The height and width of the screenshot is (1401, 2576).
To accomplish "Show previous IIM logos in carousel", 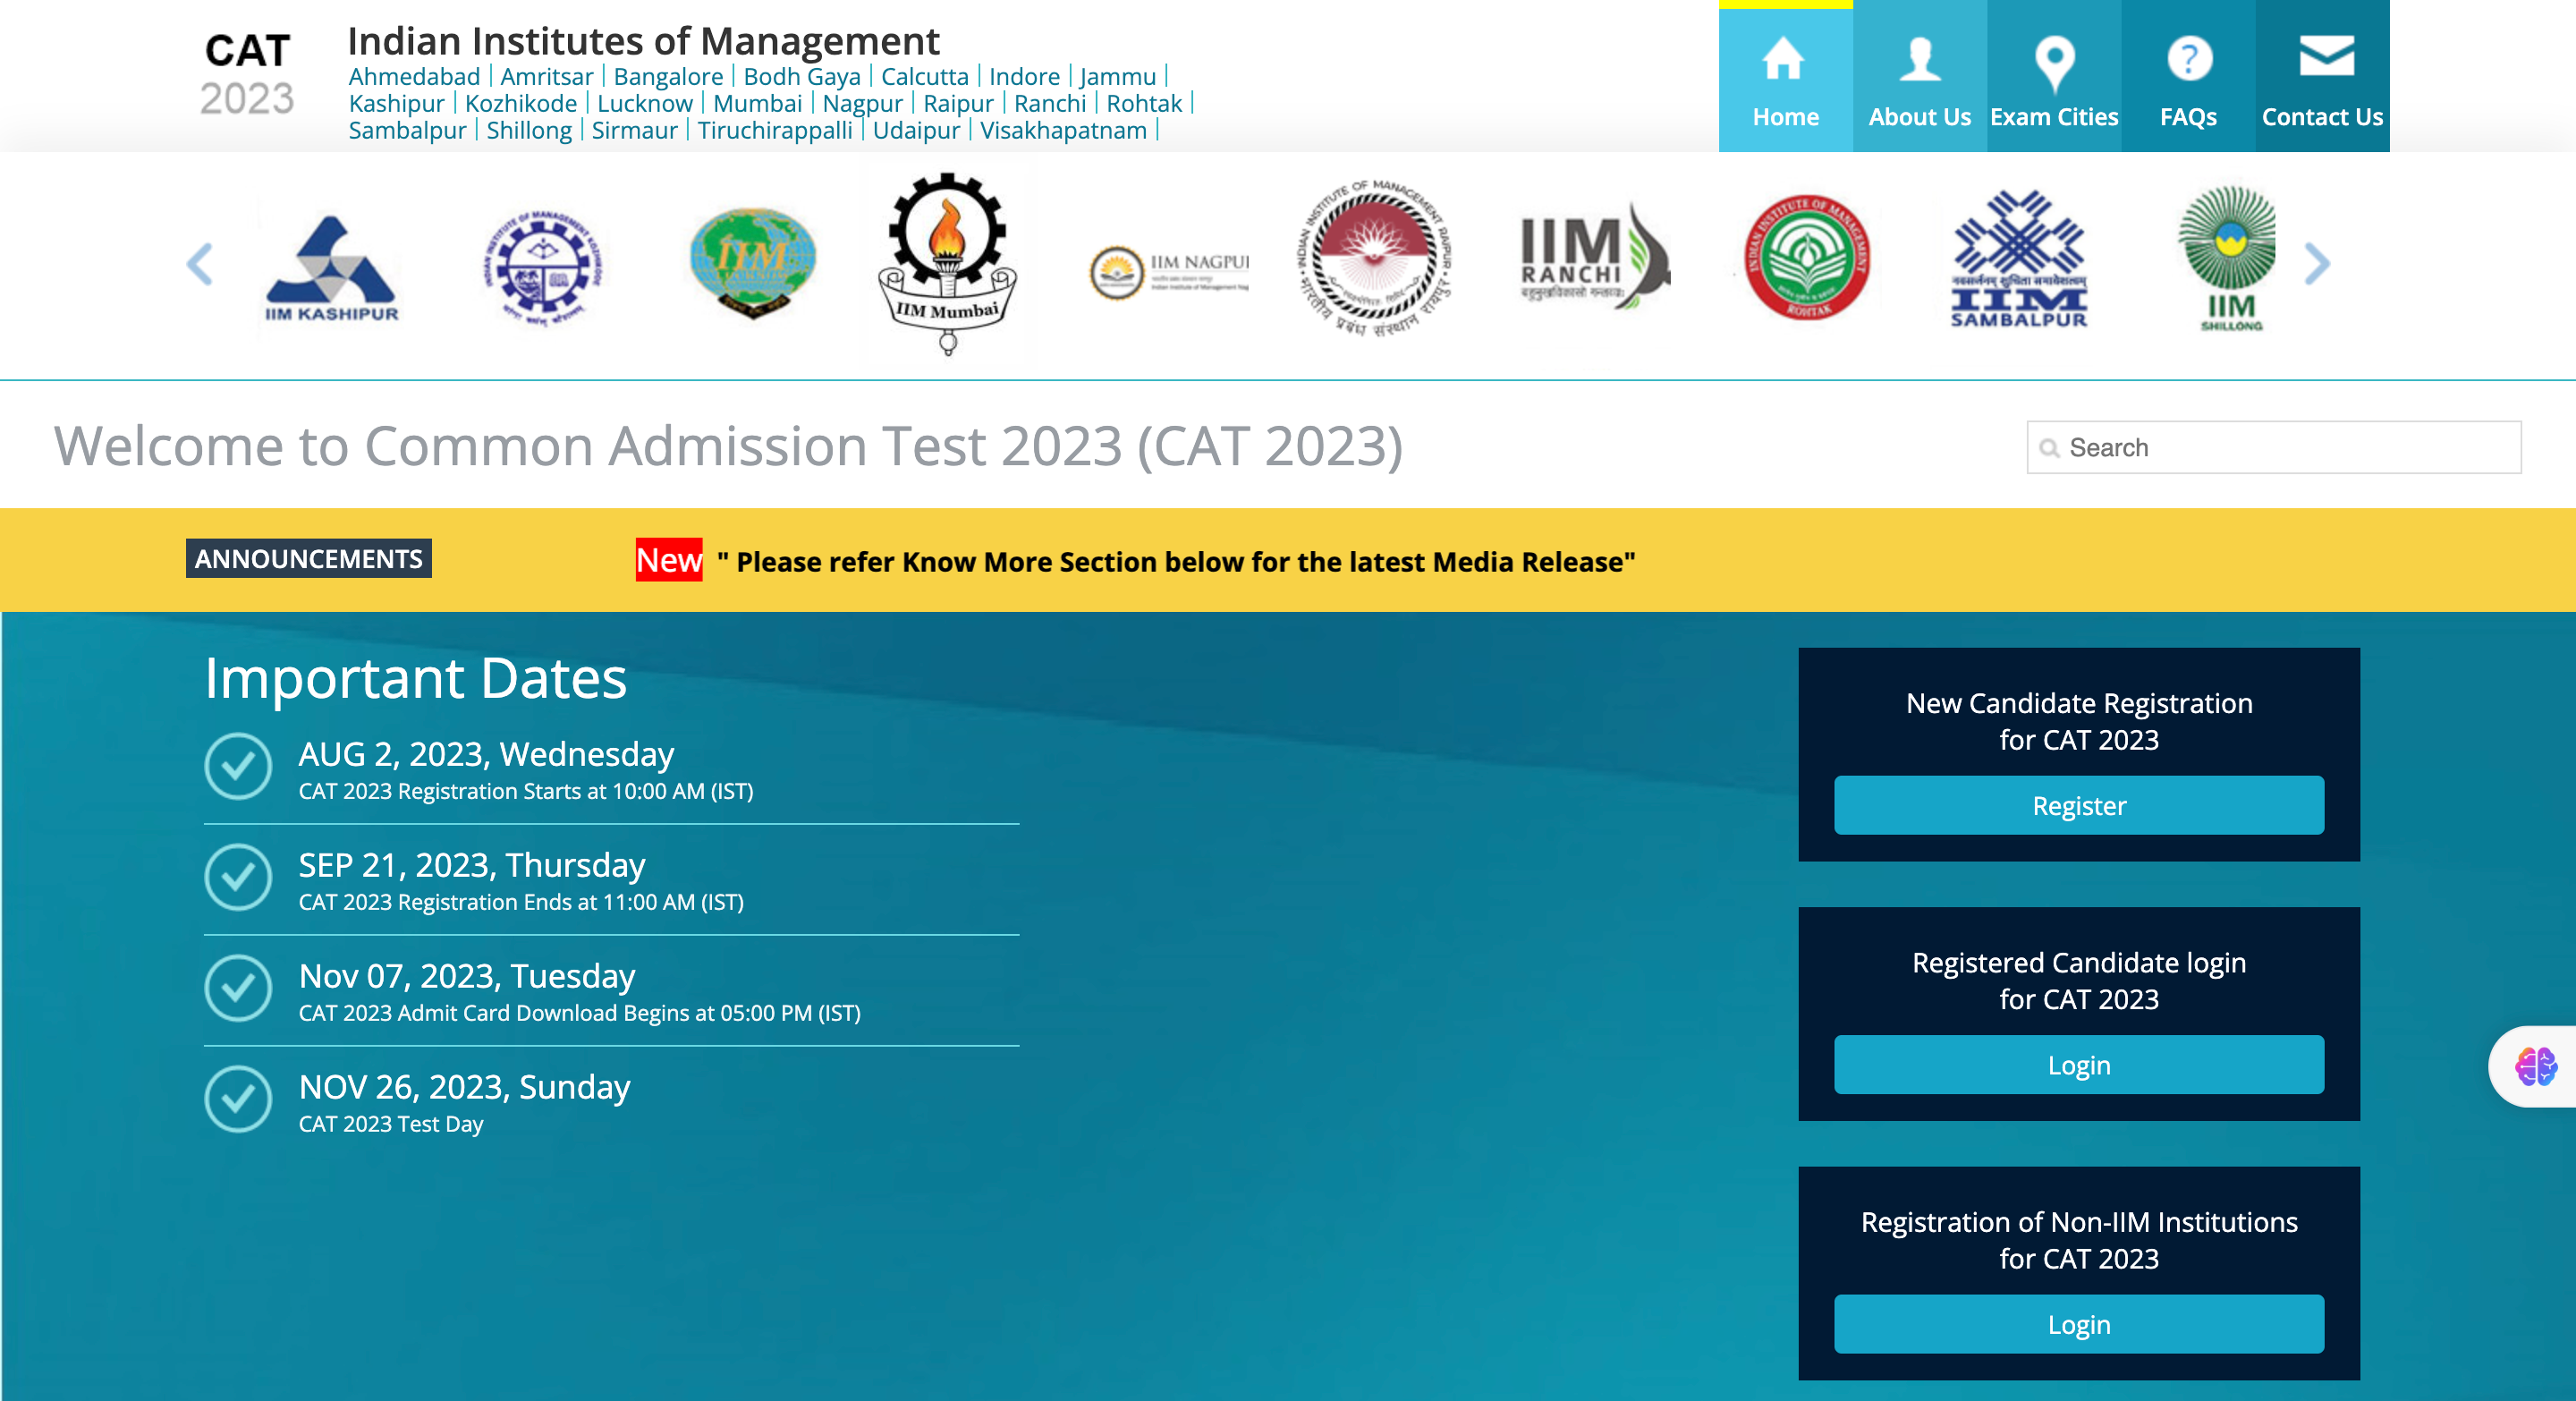I will 200,264.
